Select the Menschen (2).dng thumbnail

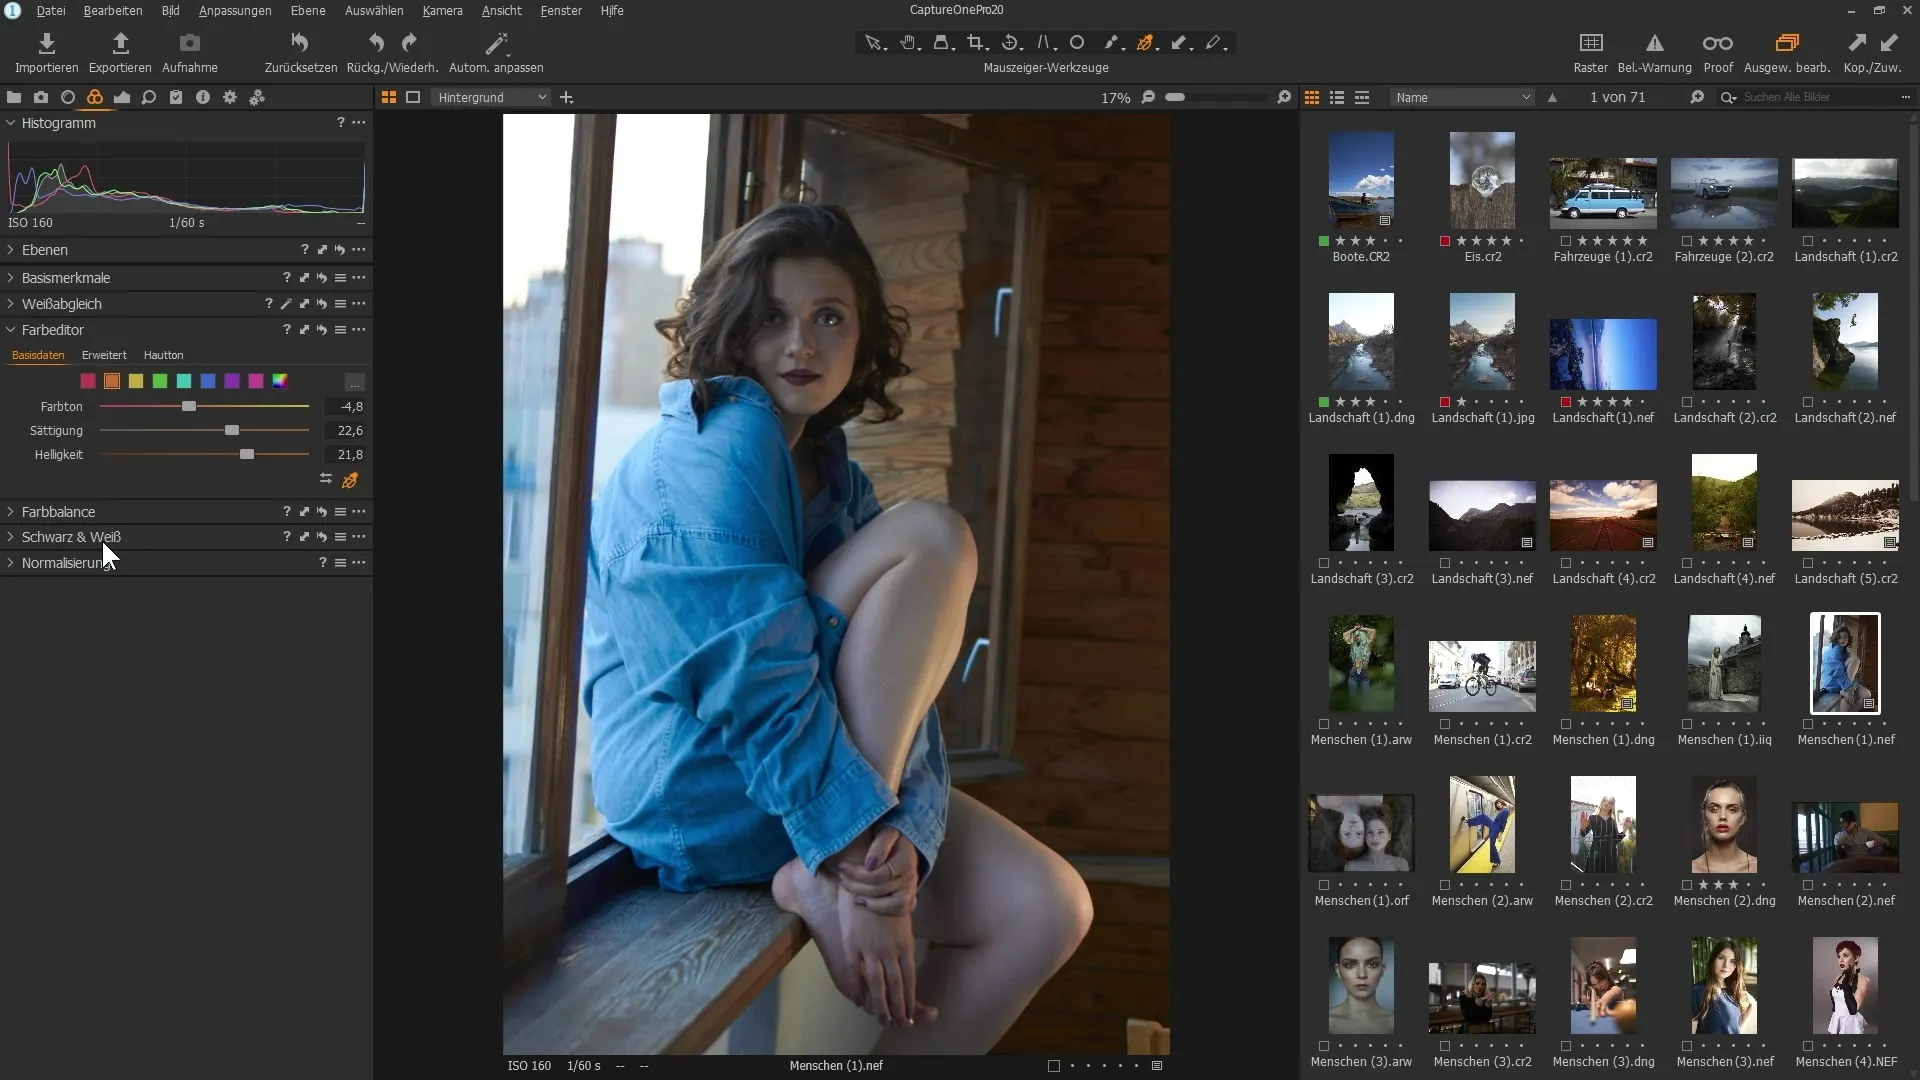point(1724,825)
